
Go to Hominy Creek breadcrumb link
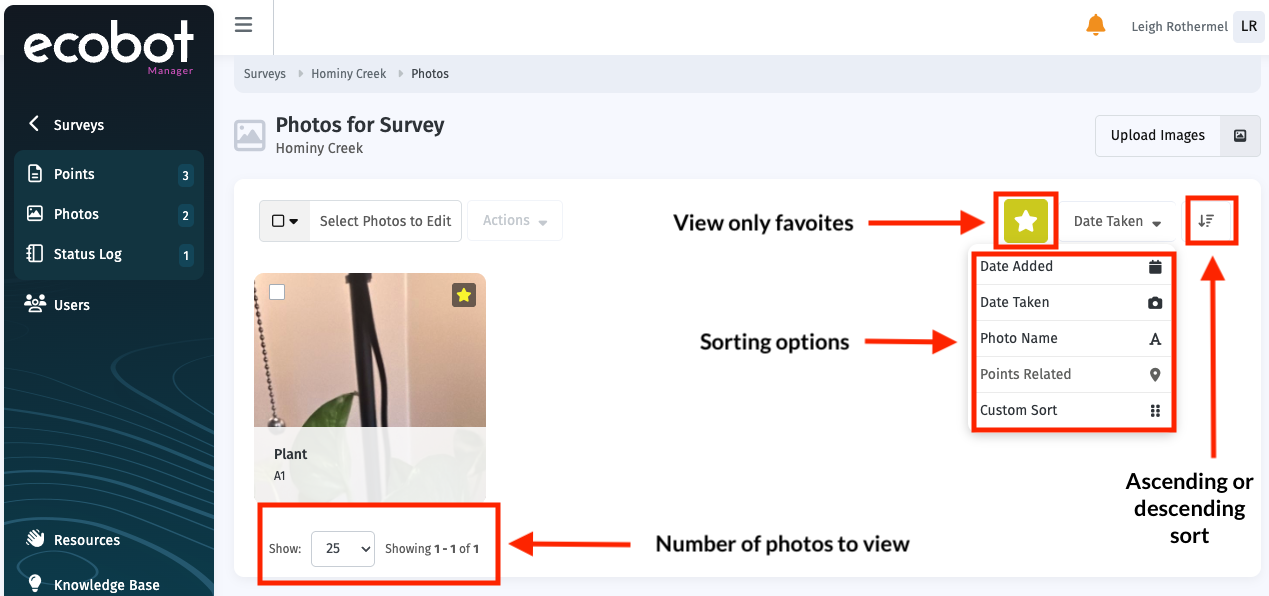[348, 74]
